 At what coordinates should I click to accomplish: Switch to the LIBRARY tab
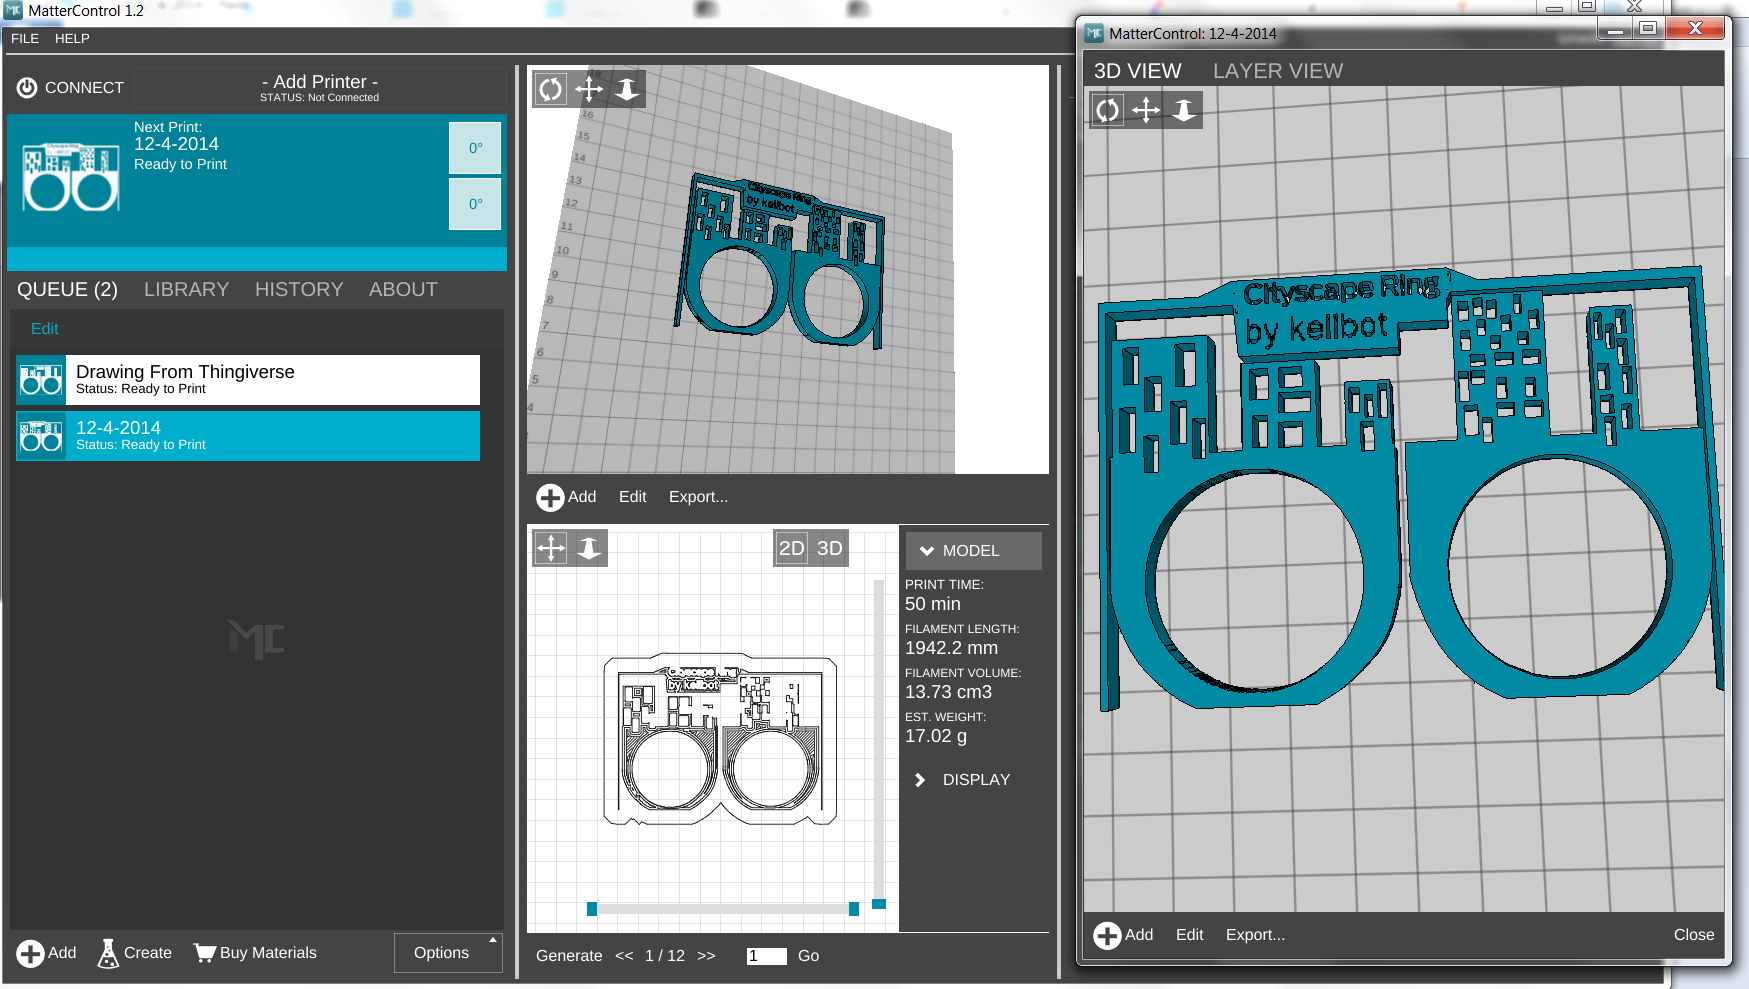[186, 290]
